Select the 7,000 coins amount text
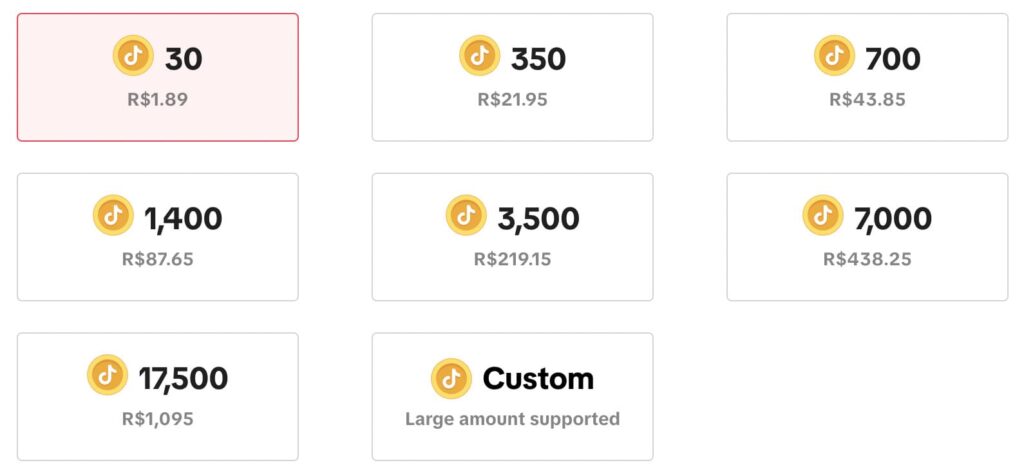This screenshot has width=1024, height=474. click(893, 218)
